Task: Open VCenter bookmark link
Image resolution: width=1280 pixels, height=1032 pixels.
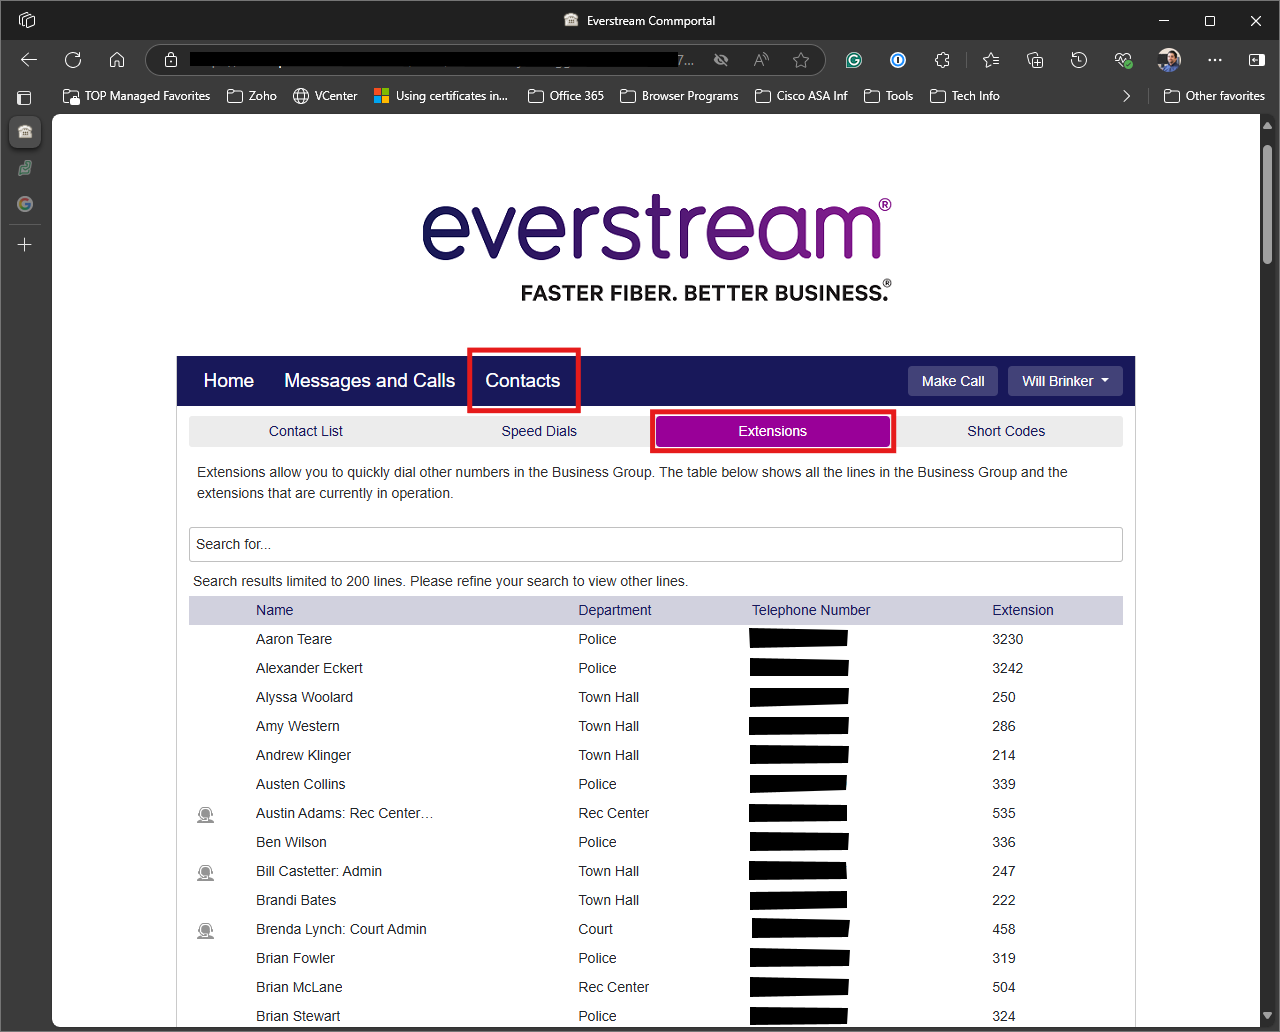Action: [325, 96]
